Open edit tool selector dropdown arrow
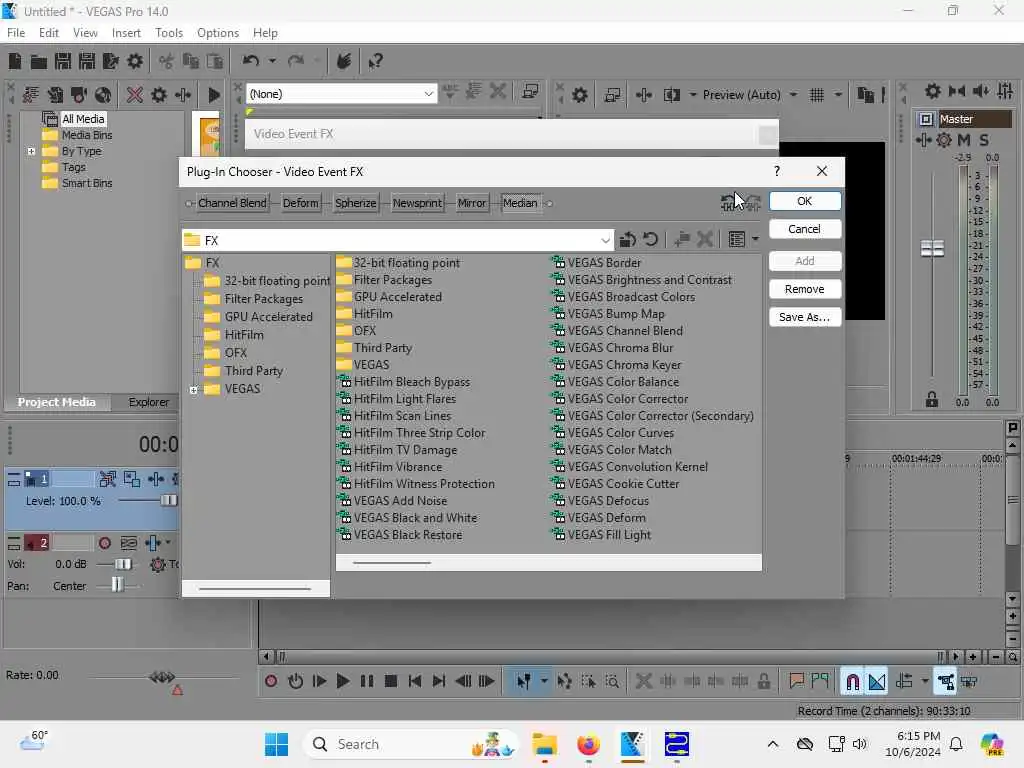This screenshot has width=1024, height=768. coord(543,682)
